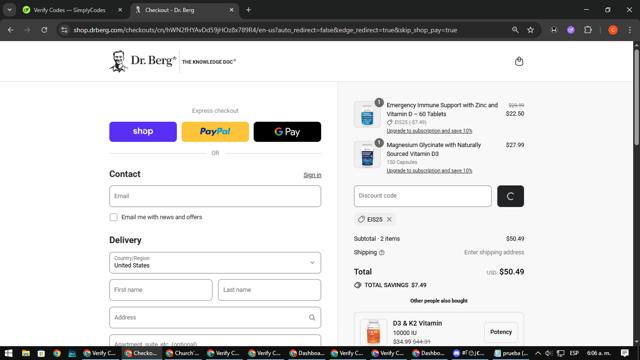640x360 pixels.
Task: Click Emergency Immune Support product thumbnail
Action: coord(367,114)
